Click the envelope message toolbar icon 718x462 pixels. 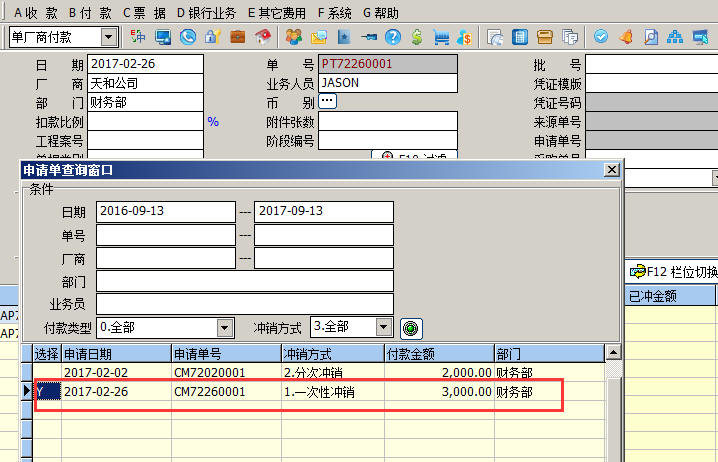[x=319, y=37]
